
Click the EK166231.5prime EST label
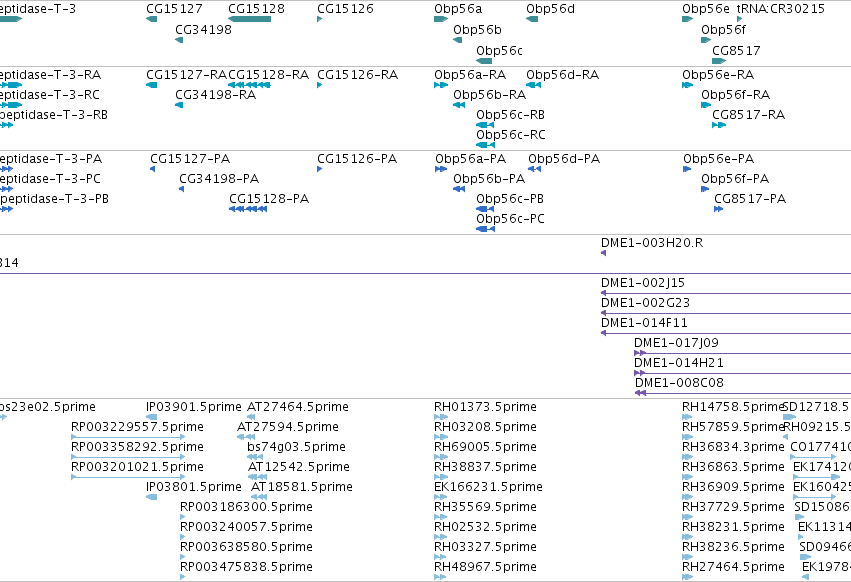488,488
